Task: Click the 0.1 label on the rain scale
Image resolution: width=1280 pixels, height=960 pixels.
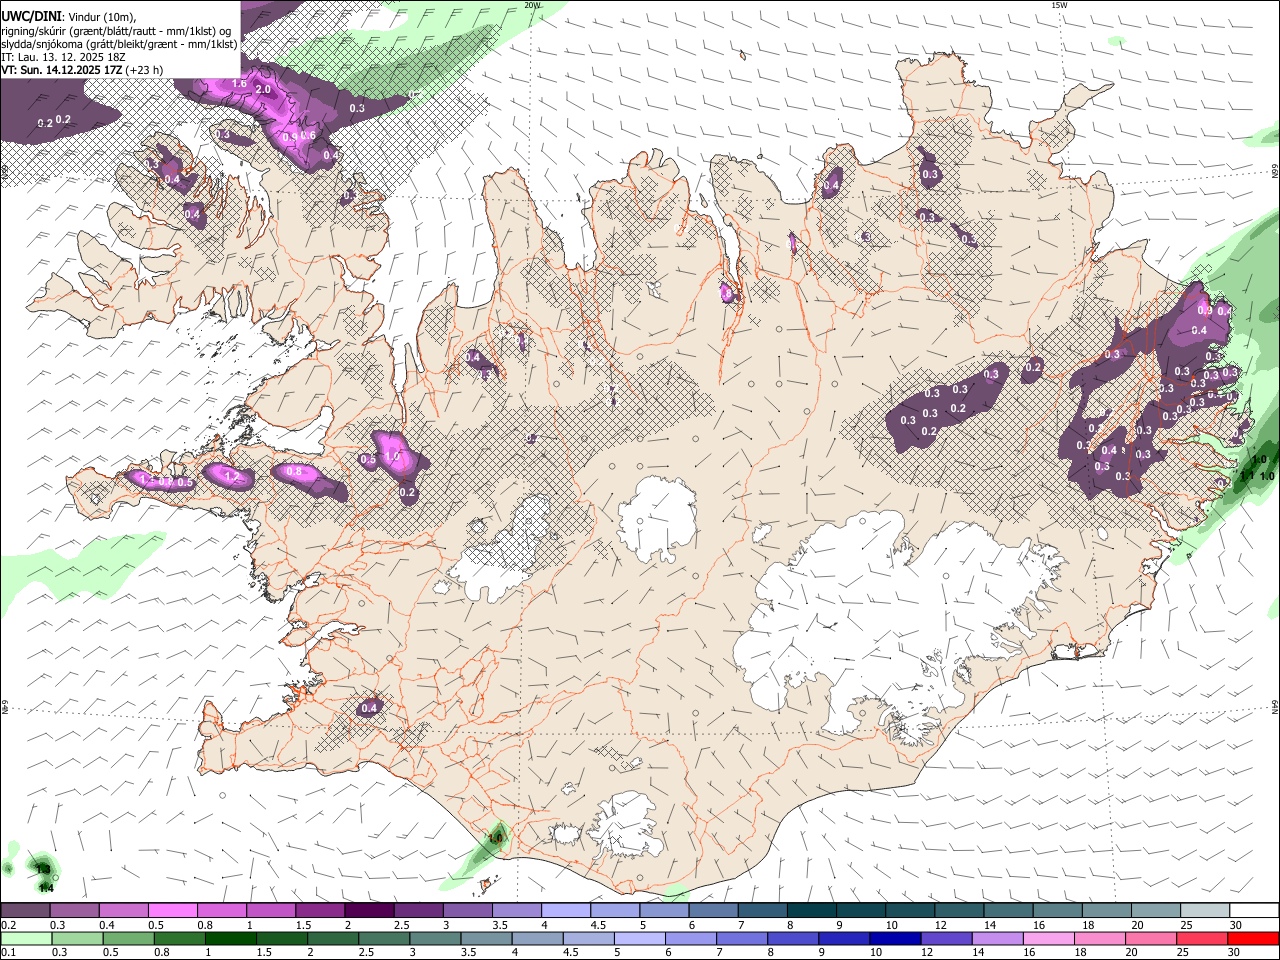Action: pyautogui.click(x=8, y=952)
